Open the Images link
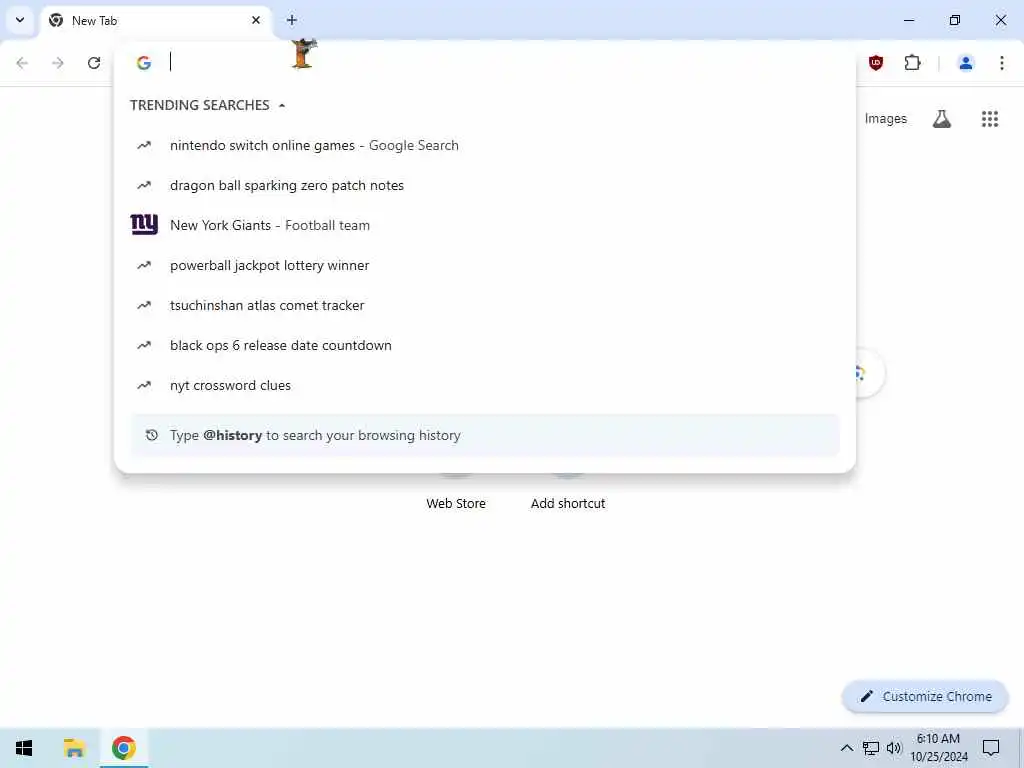 885,119
